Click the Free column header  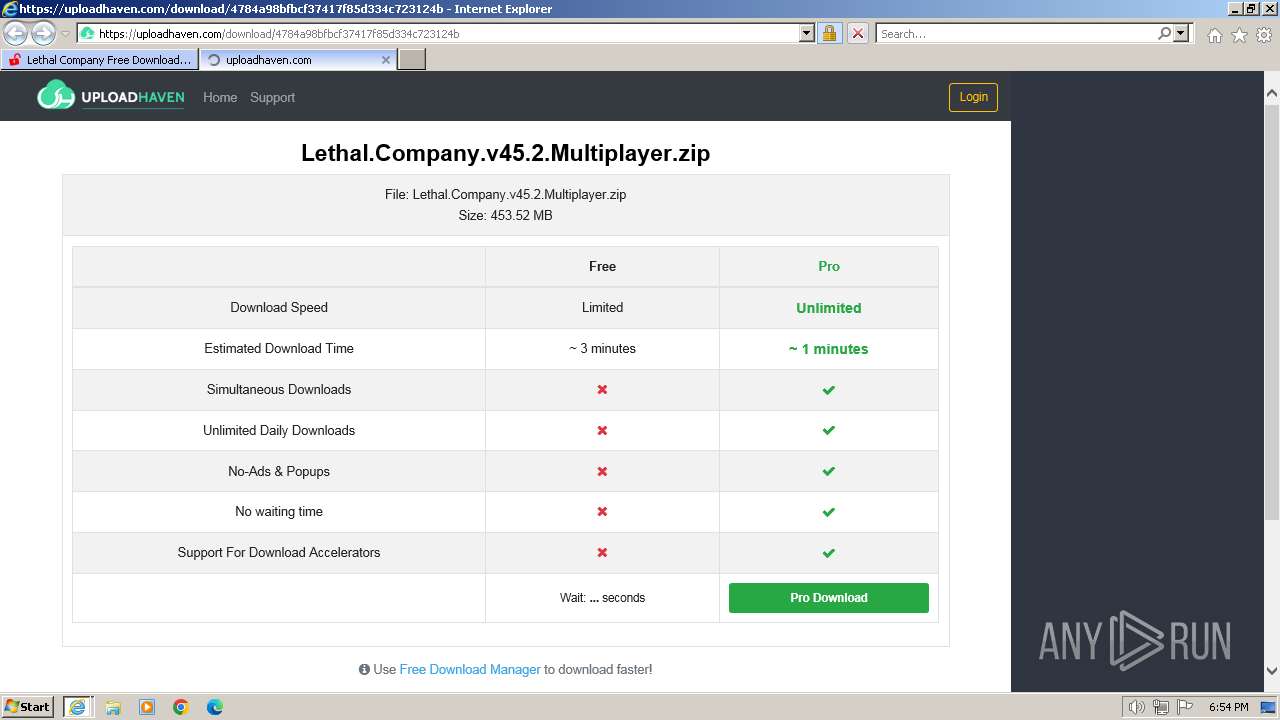[x=602, y=267]
